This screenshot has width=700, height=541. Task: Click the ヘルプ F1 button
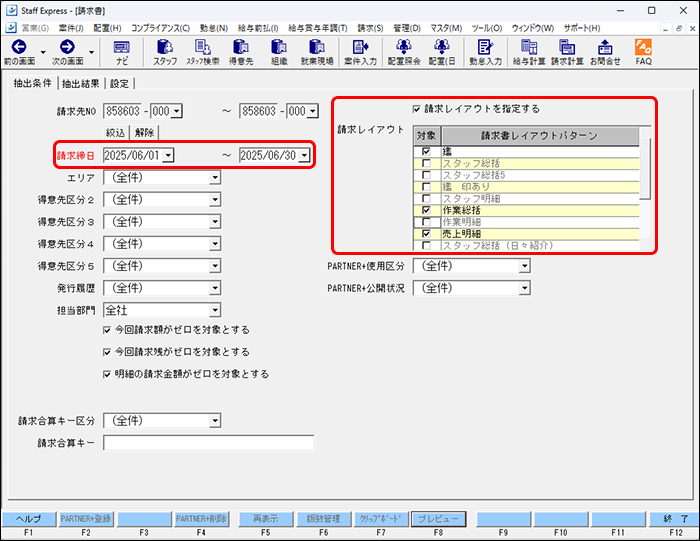[29, 519]
